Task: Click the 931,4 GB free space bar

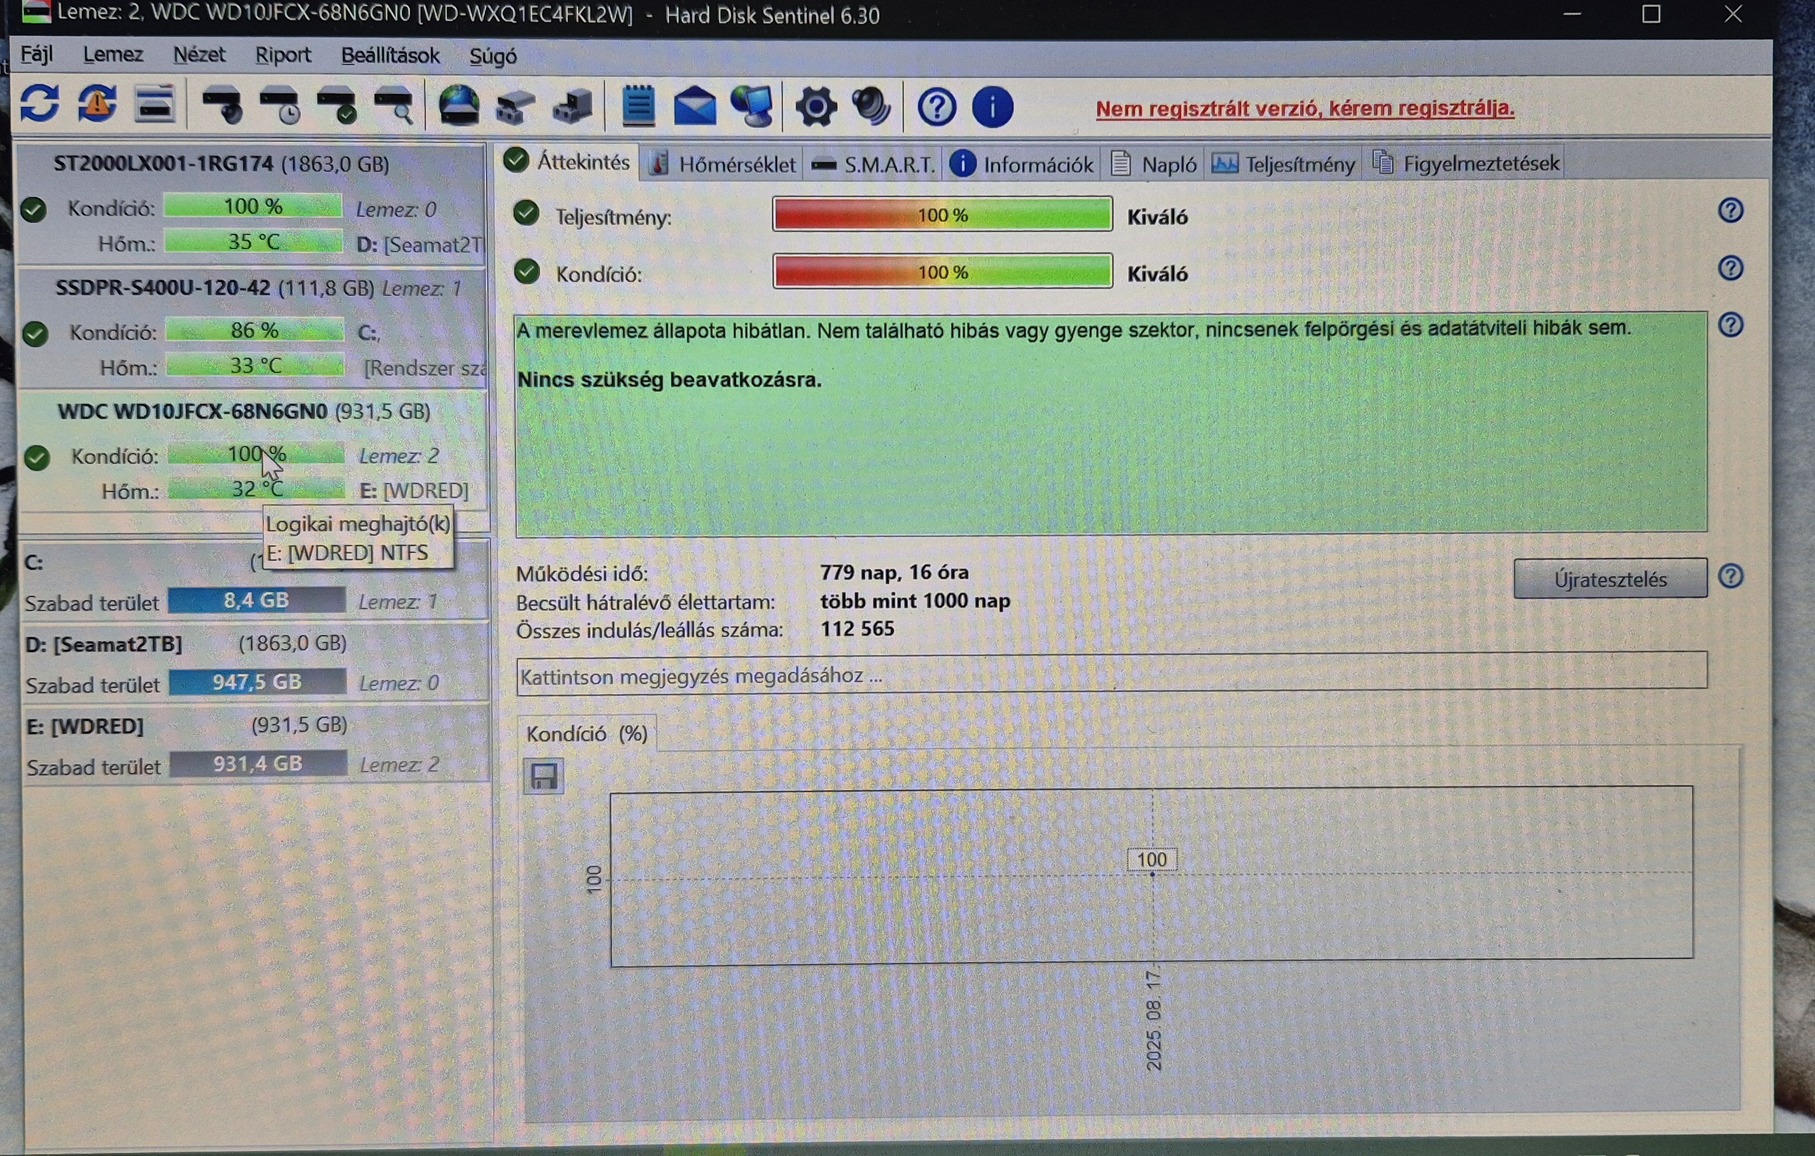Action: click(258, 764)
